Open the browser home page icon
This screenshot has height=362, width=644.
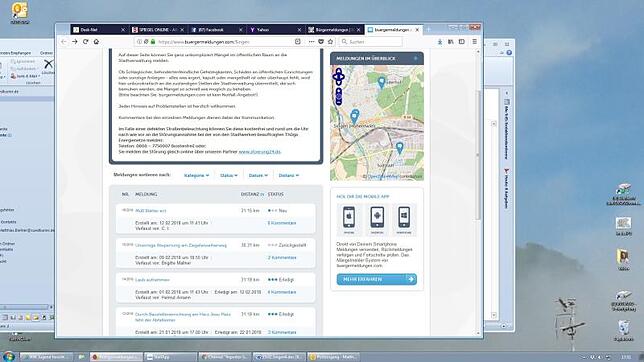[x=96, y=42]
